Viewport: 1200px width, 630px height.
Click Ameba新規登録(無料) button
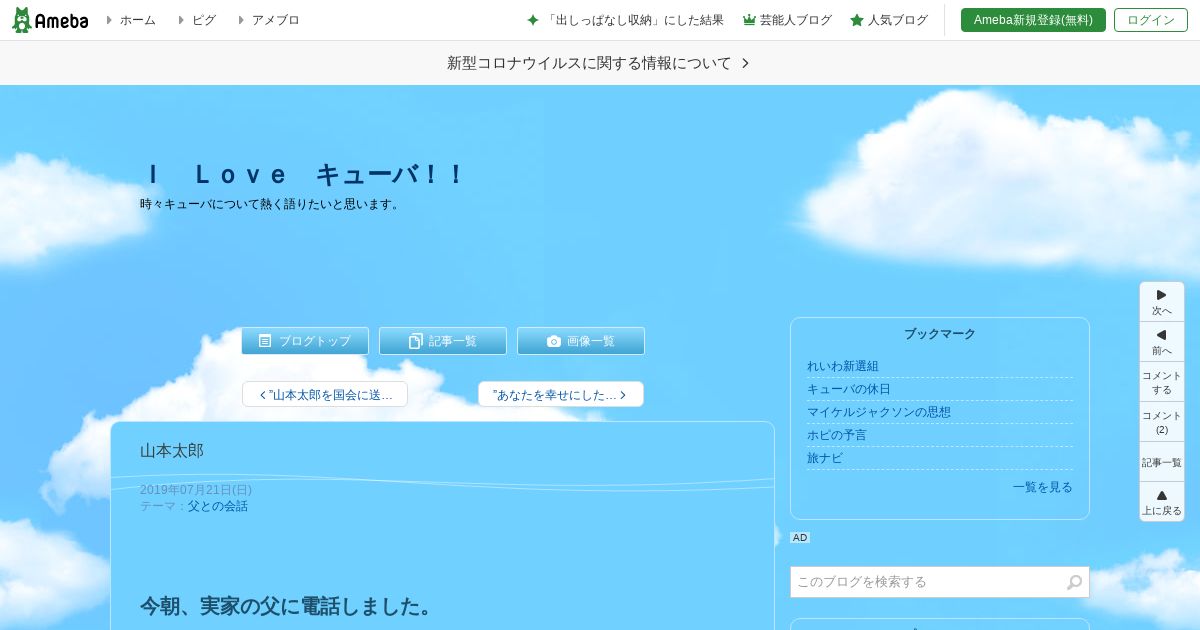(1033, 20)
